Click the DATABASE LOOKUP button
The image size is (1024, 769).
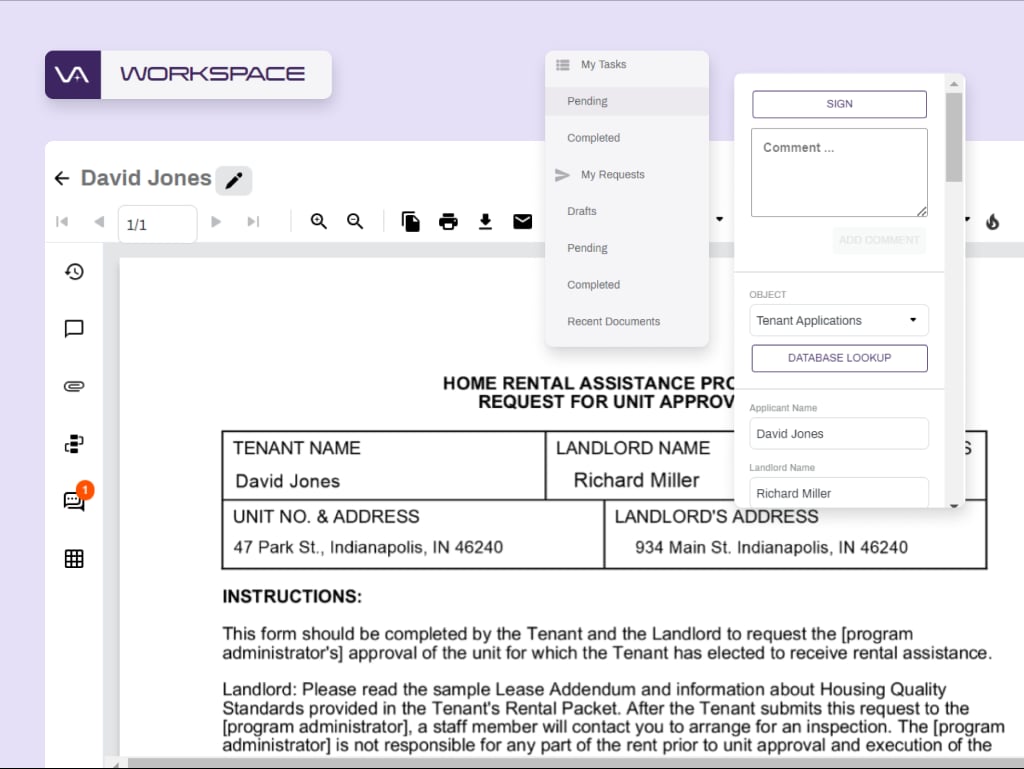pos(839,358)
